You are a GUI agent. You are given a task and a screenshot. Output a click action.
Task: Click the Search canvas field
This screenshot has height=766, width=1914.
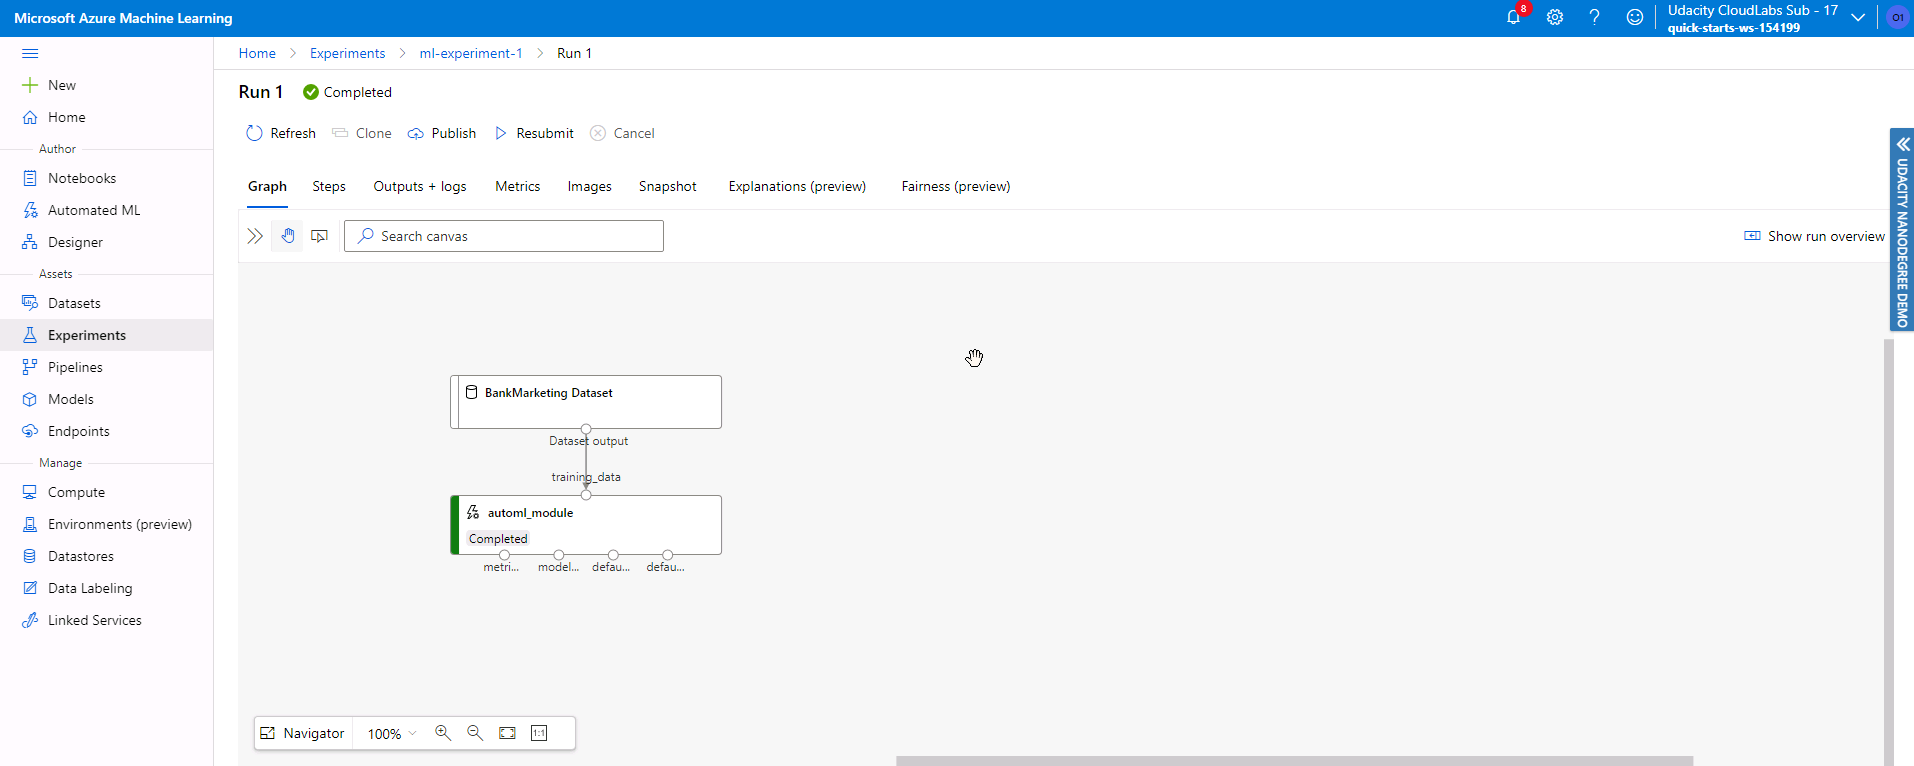click(504, 236)
